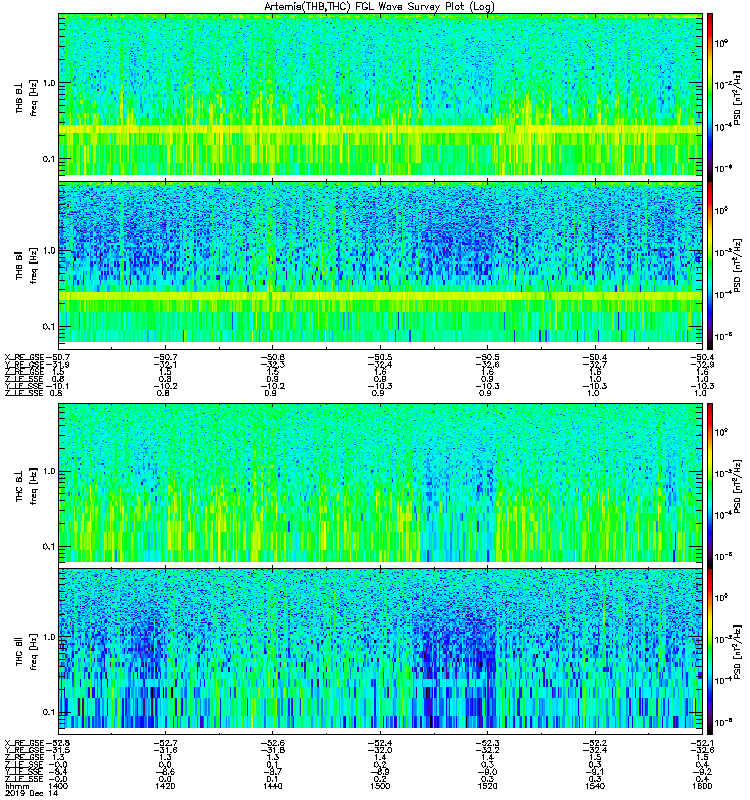This screenshot has width=750, height=800.
Task: Click the THB B-perpendicular y-axis label
Action: 27,98
